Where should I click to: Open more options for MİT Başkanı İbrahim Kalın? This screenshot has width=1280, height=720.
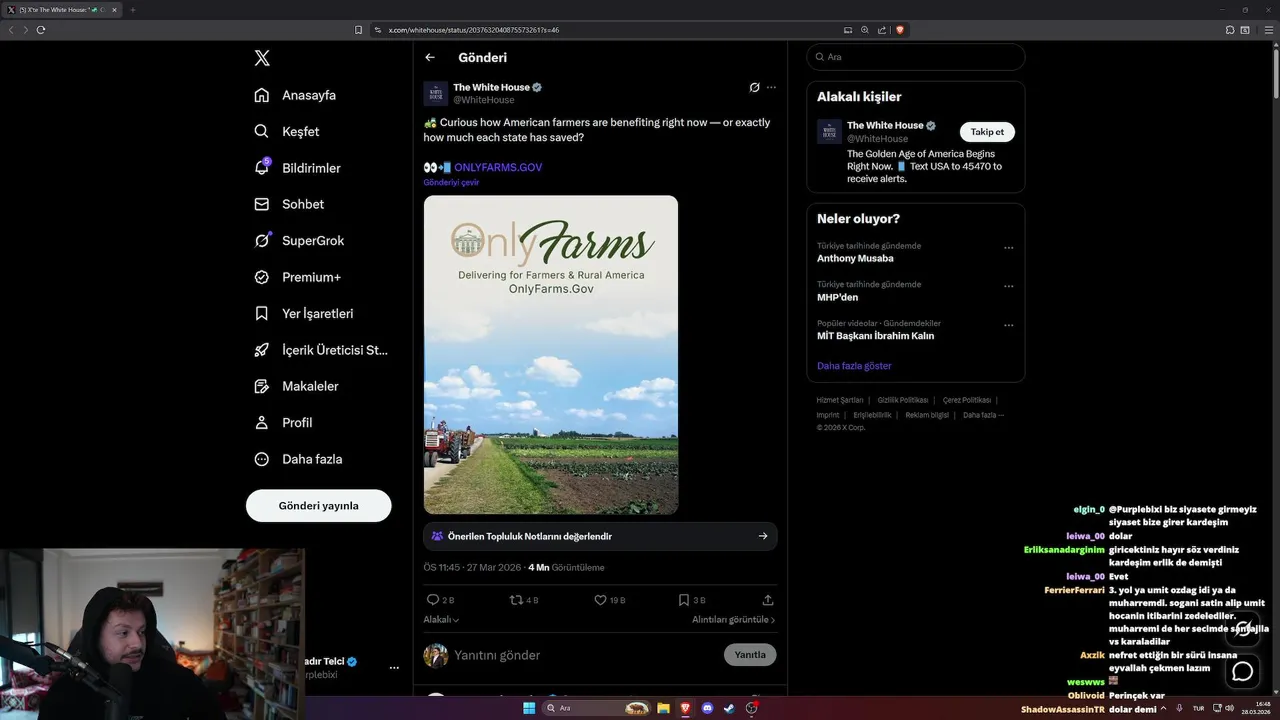[x=1008, y=326]
